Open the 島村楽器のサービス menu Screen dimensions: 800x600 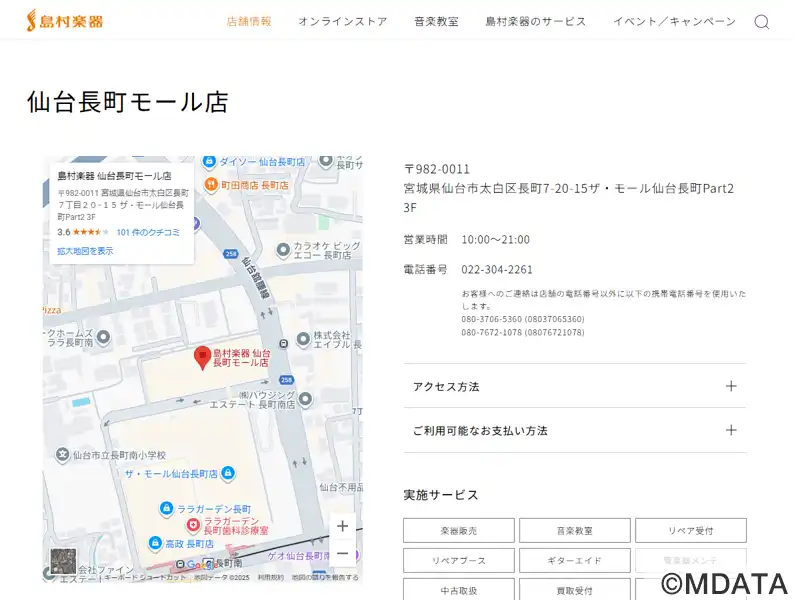[536, 21]
